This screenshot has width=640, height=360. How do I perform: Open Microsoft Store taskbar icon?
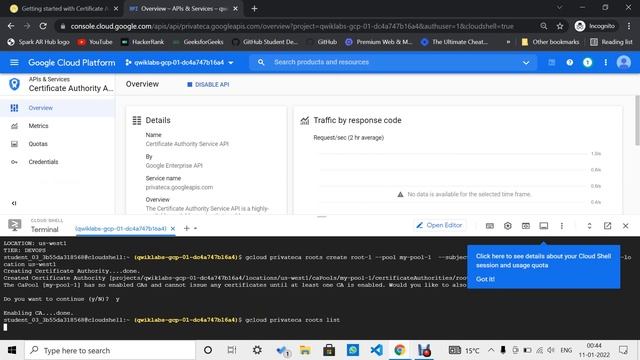coord(329,350)
